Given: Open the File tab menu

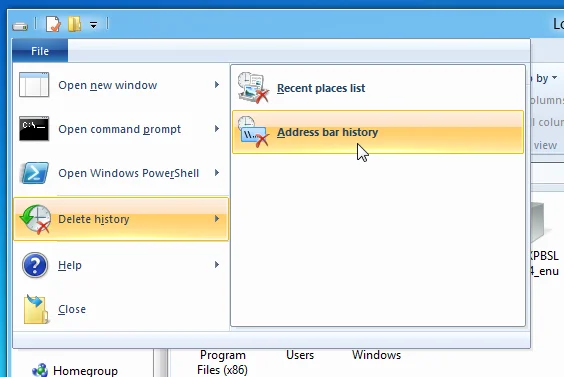Looking at the screenshot, I should click(40, 51).
